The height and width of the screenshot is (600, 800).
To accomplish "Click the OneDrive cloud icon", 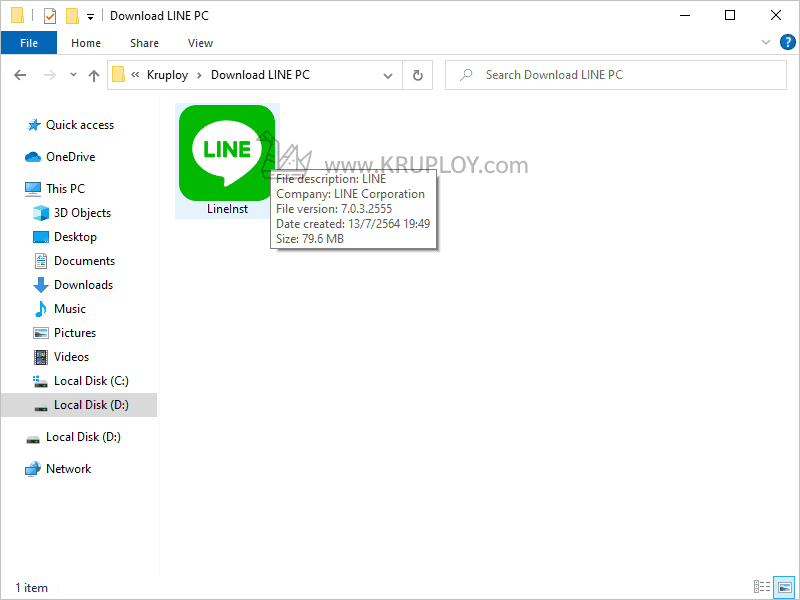I will [x=33, y=157].
